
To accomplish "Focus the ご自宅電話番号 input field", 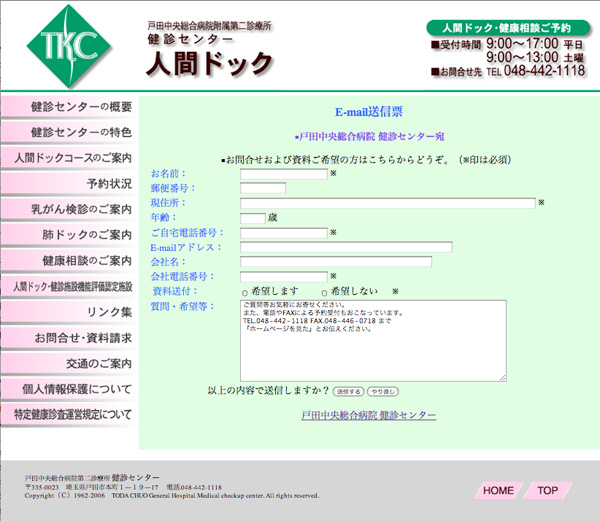I will [284, 233].
